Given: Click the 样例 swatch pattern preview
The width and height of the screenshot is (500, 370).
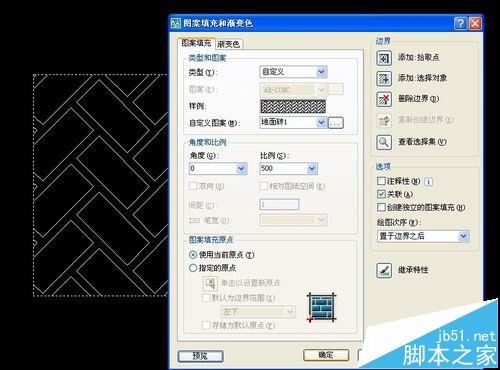Looking at the screenshot, I should tap(293, 106).
